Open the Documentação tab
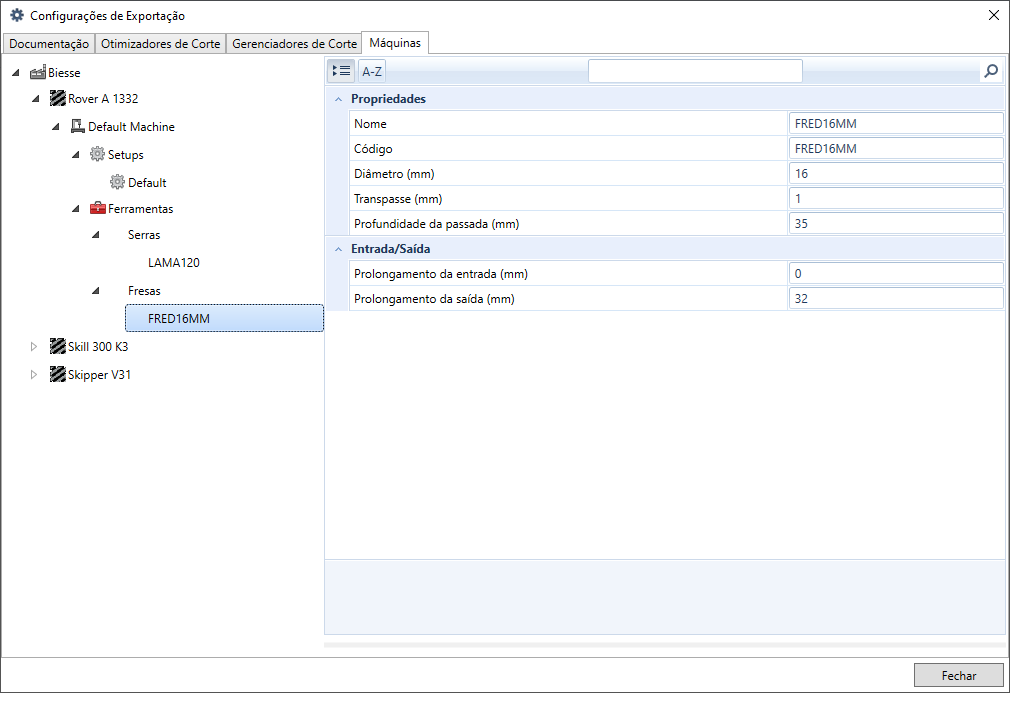 (49, 43)
